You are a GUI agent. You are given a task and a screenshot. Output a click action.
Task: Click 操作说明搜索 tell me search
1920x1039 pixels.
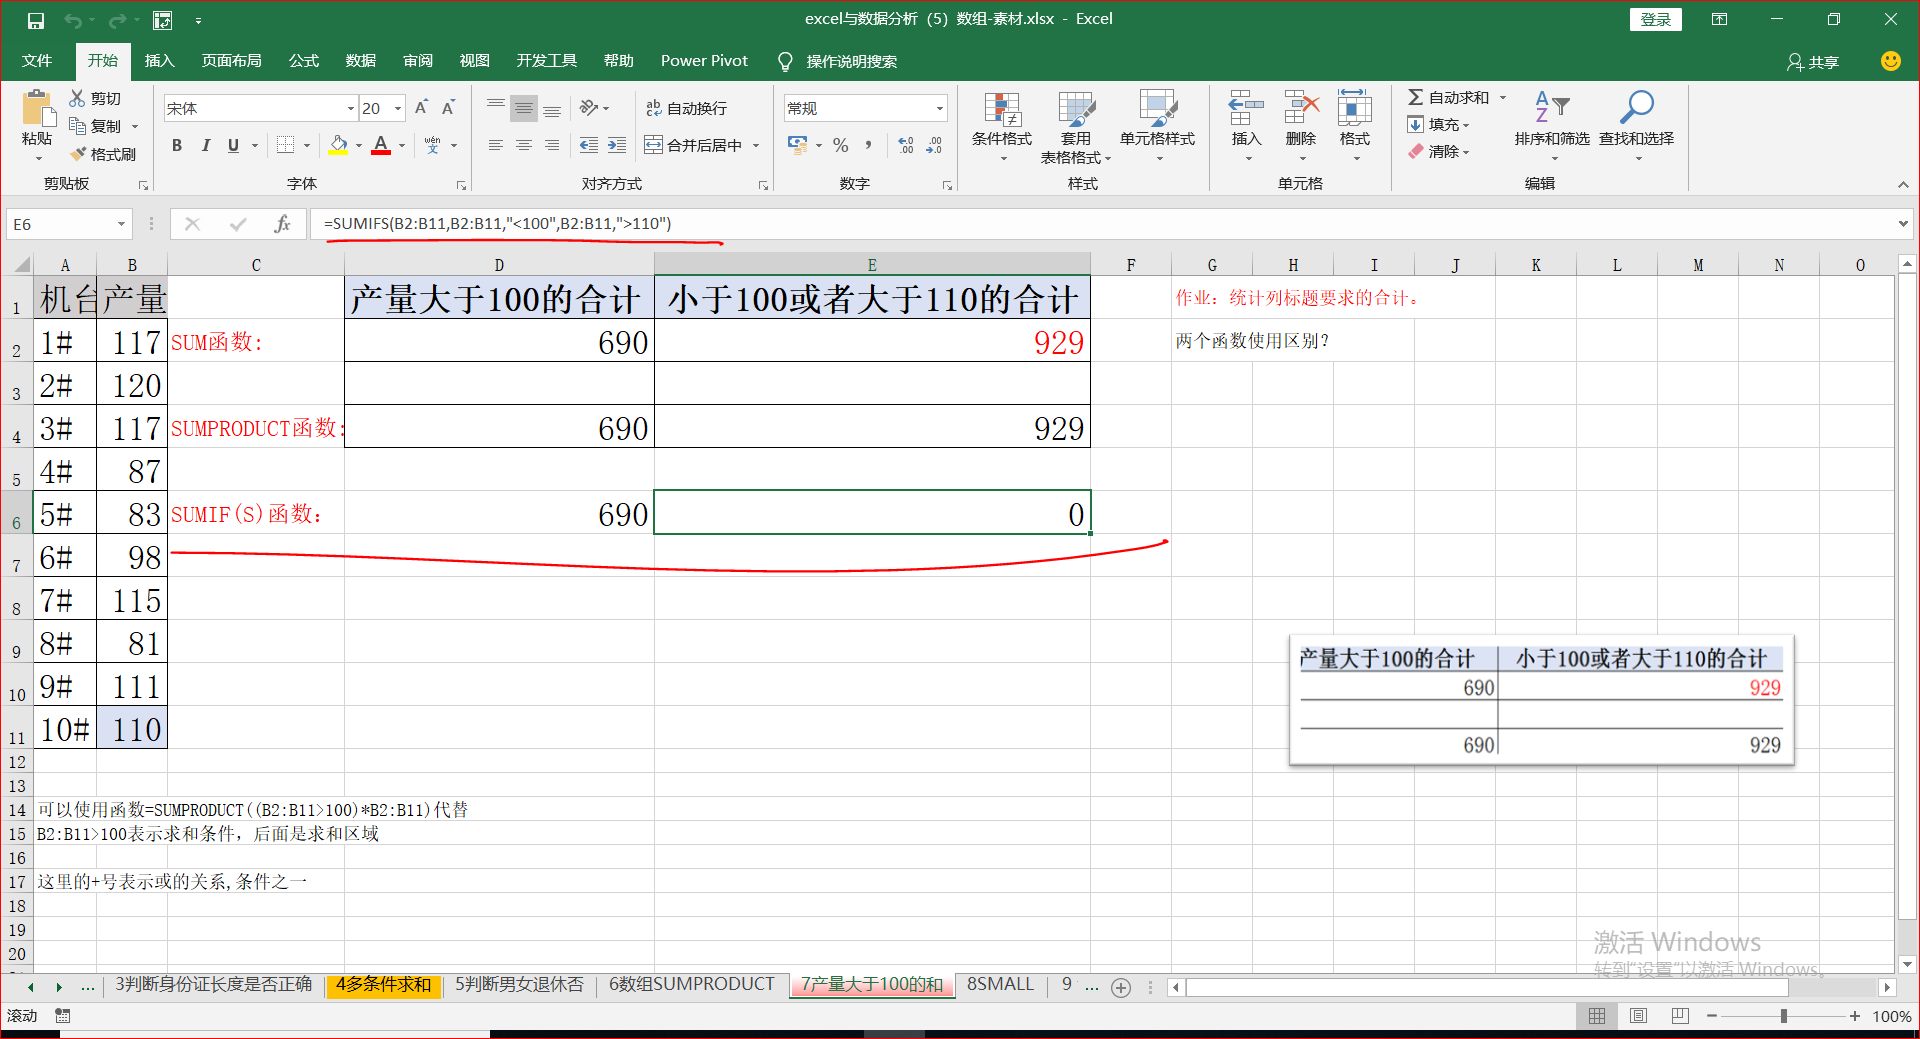coord(851,61)
